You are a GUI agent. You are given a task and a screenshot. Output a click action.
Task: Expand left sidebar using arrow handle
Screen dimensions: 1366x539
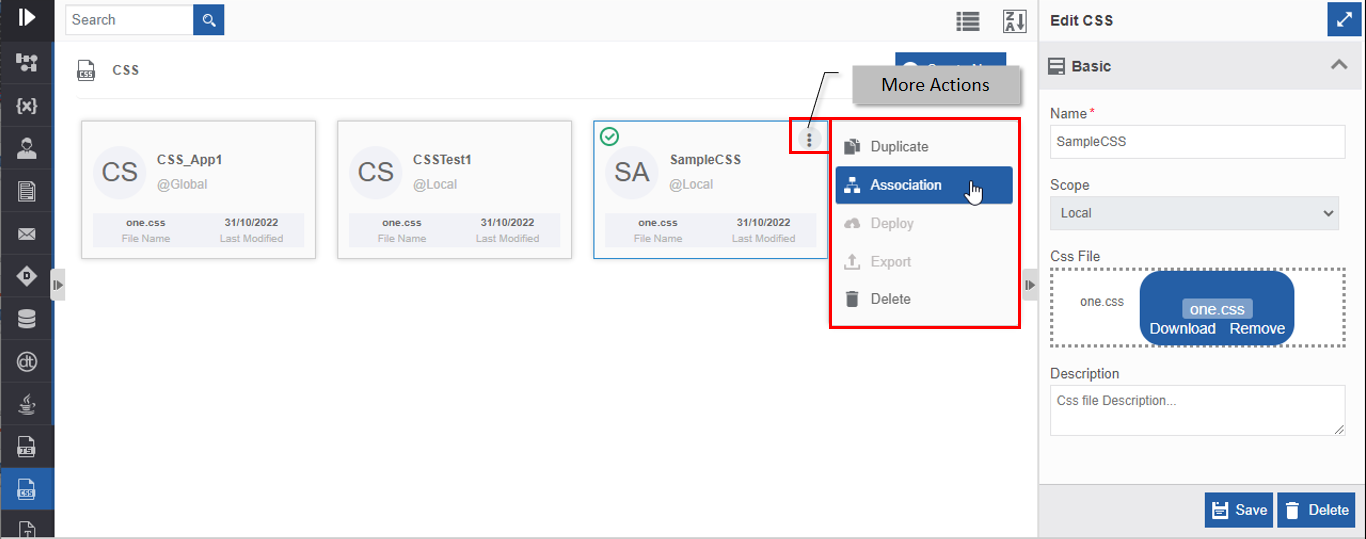tap(58, 285)
